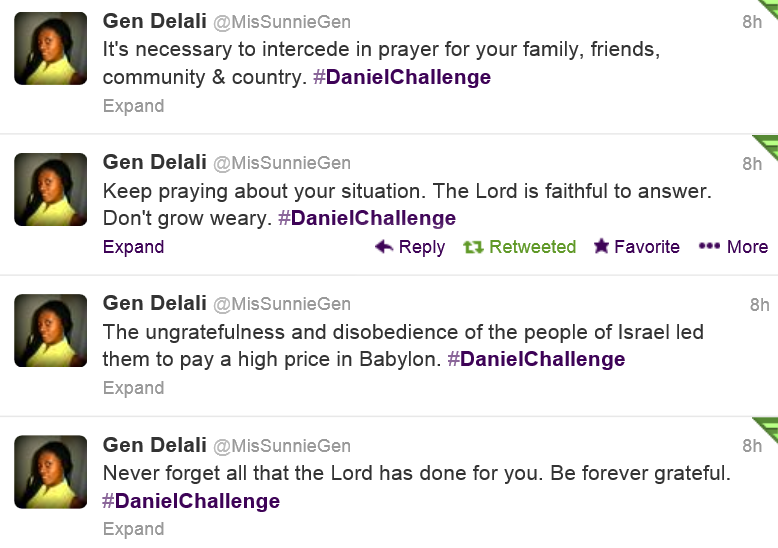Expand the ungratefulness and disobedience tweet

tap(133, 388)
